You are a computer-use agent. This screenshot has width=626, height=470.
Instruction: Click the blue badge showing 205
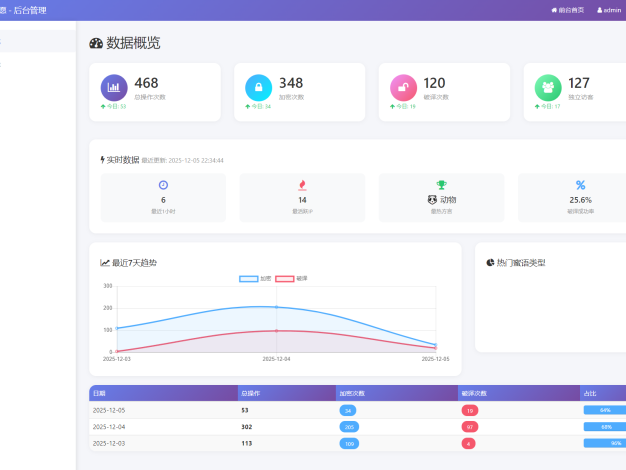click(x=349, y=427)
